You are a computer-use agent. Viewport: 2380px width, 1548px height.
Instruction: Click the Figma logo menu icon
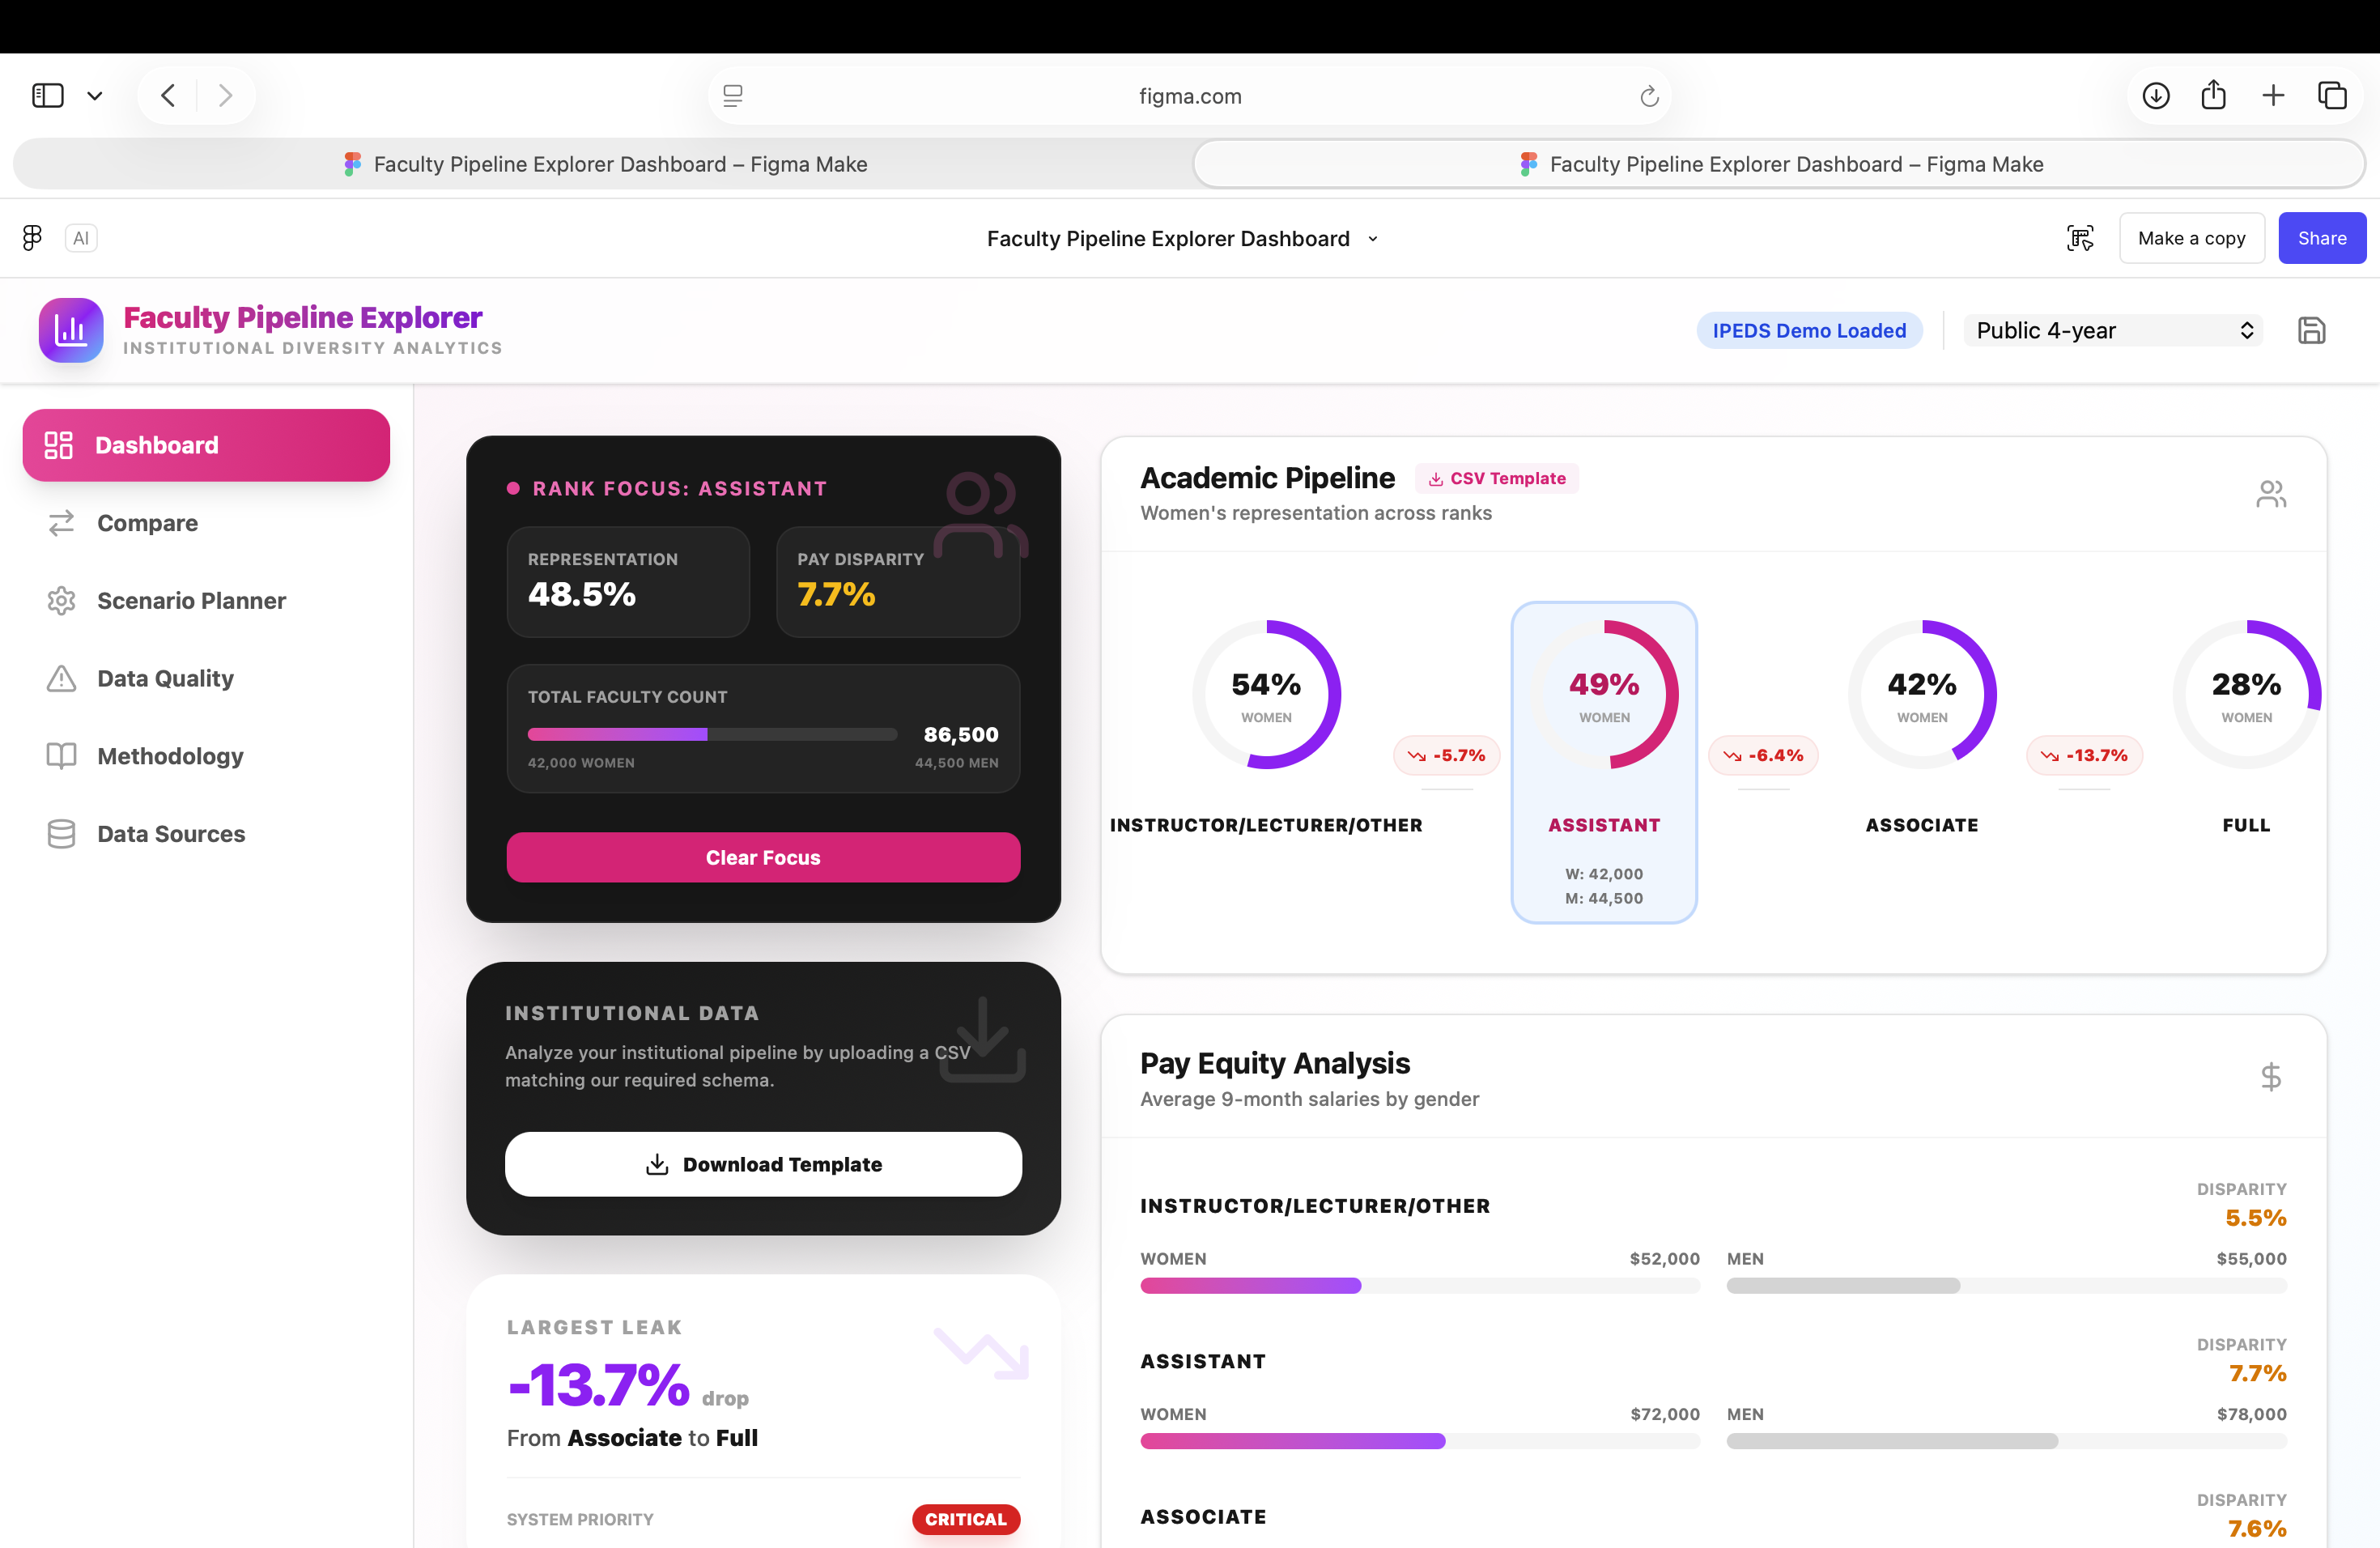coord(32,238)
